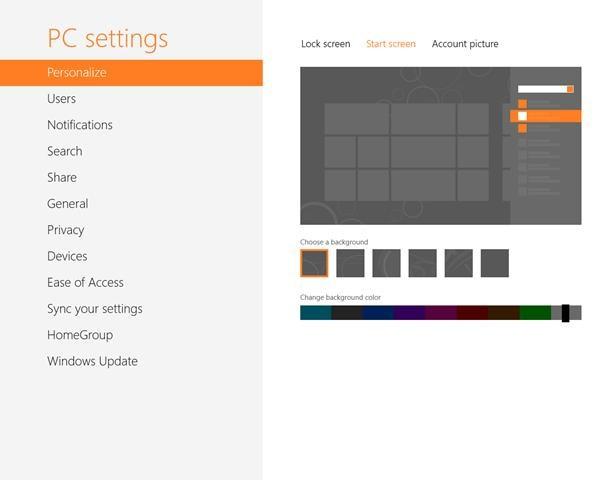Viewport: 600px width, 480px height.
Task: Pick the third background pattern thumbnail
Action: click(386, 263)
